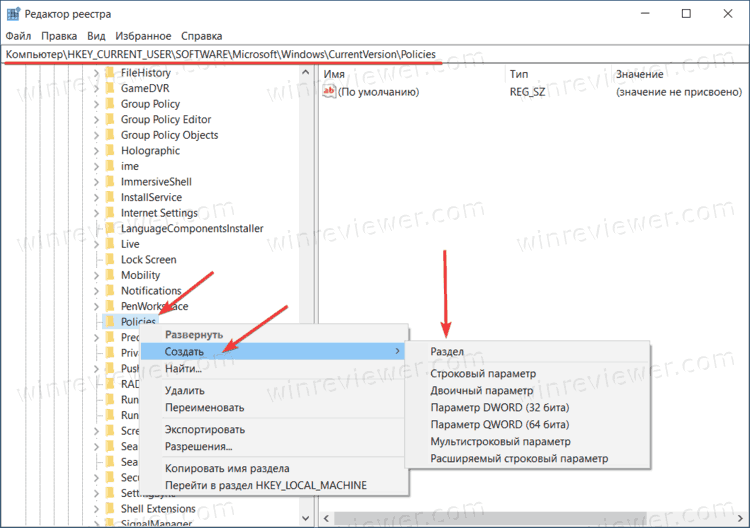Click the ImmersiveShell folder icon

(x=110, y=182)
